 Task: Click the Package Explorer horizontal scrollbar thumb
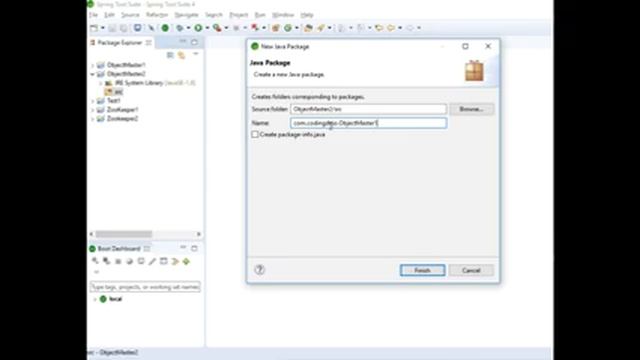(x=124, y=234)
